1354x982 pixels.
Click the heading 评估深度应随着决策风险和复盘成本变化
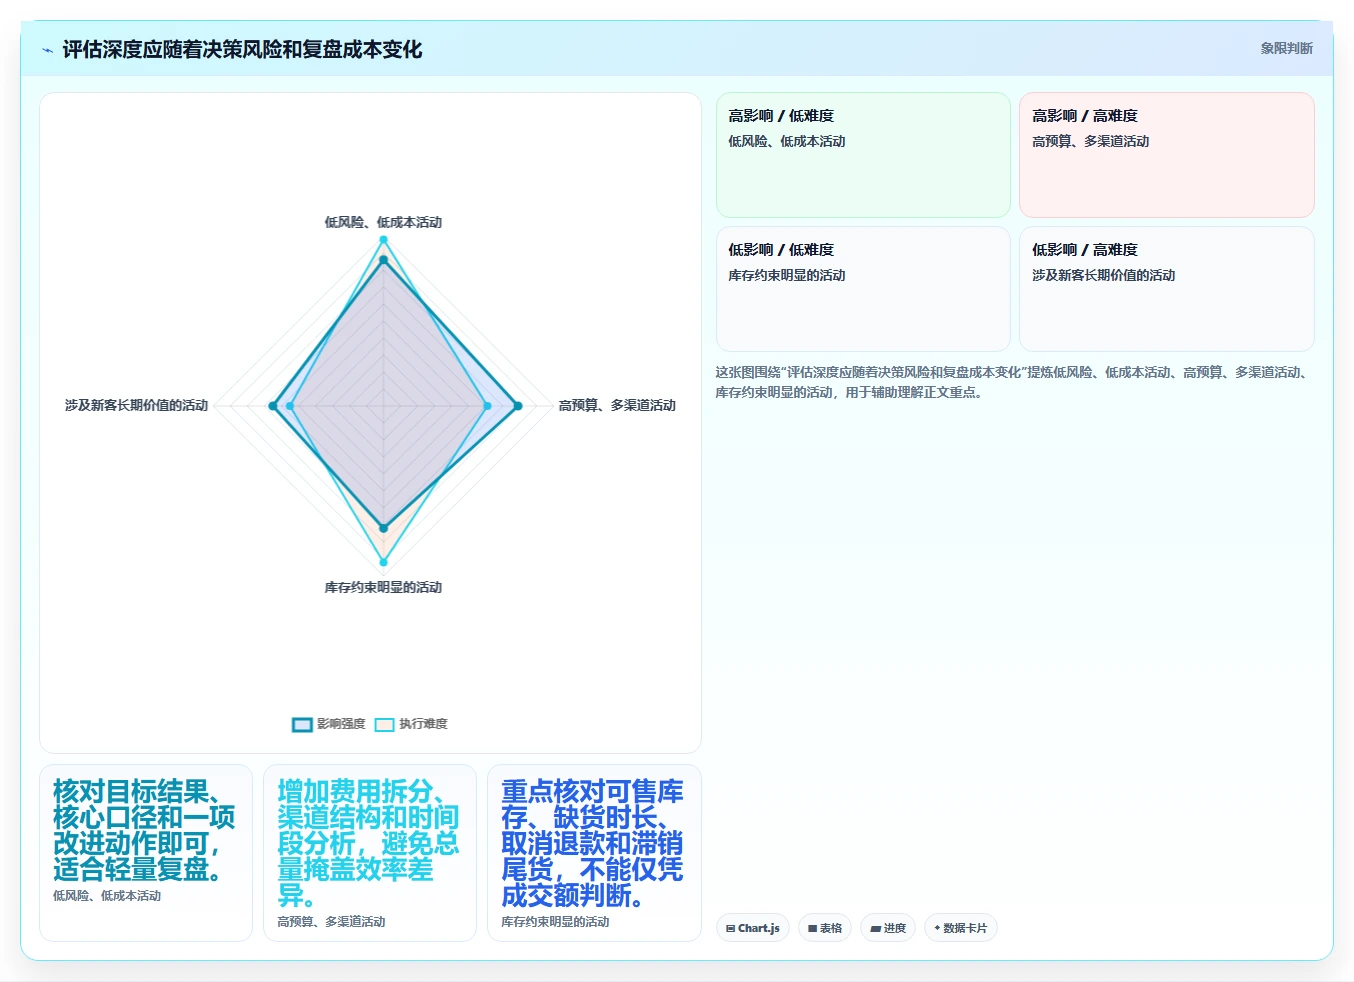coord(242,49)
